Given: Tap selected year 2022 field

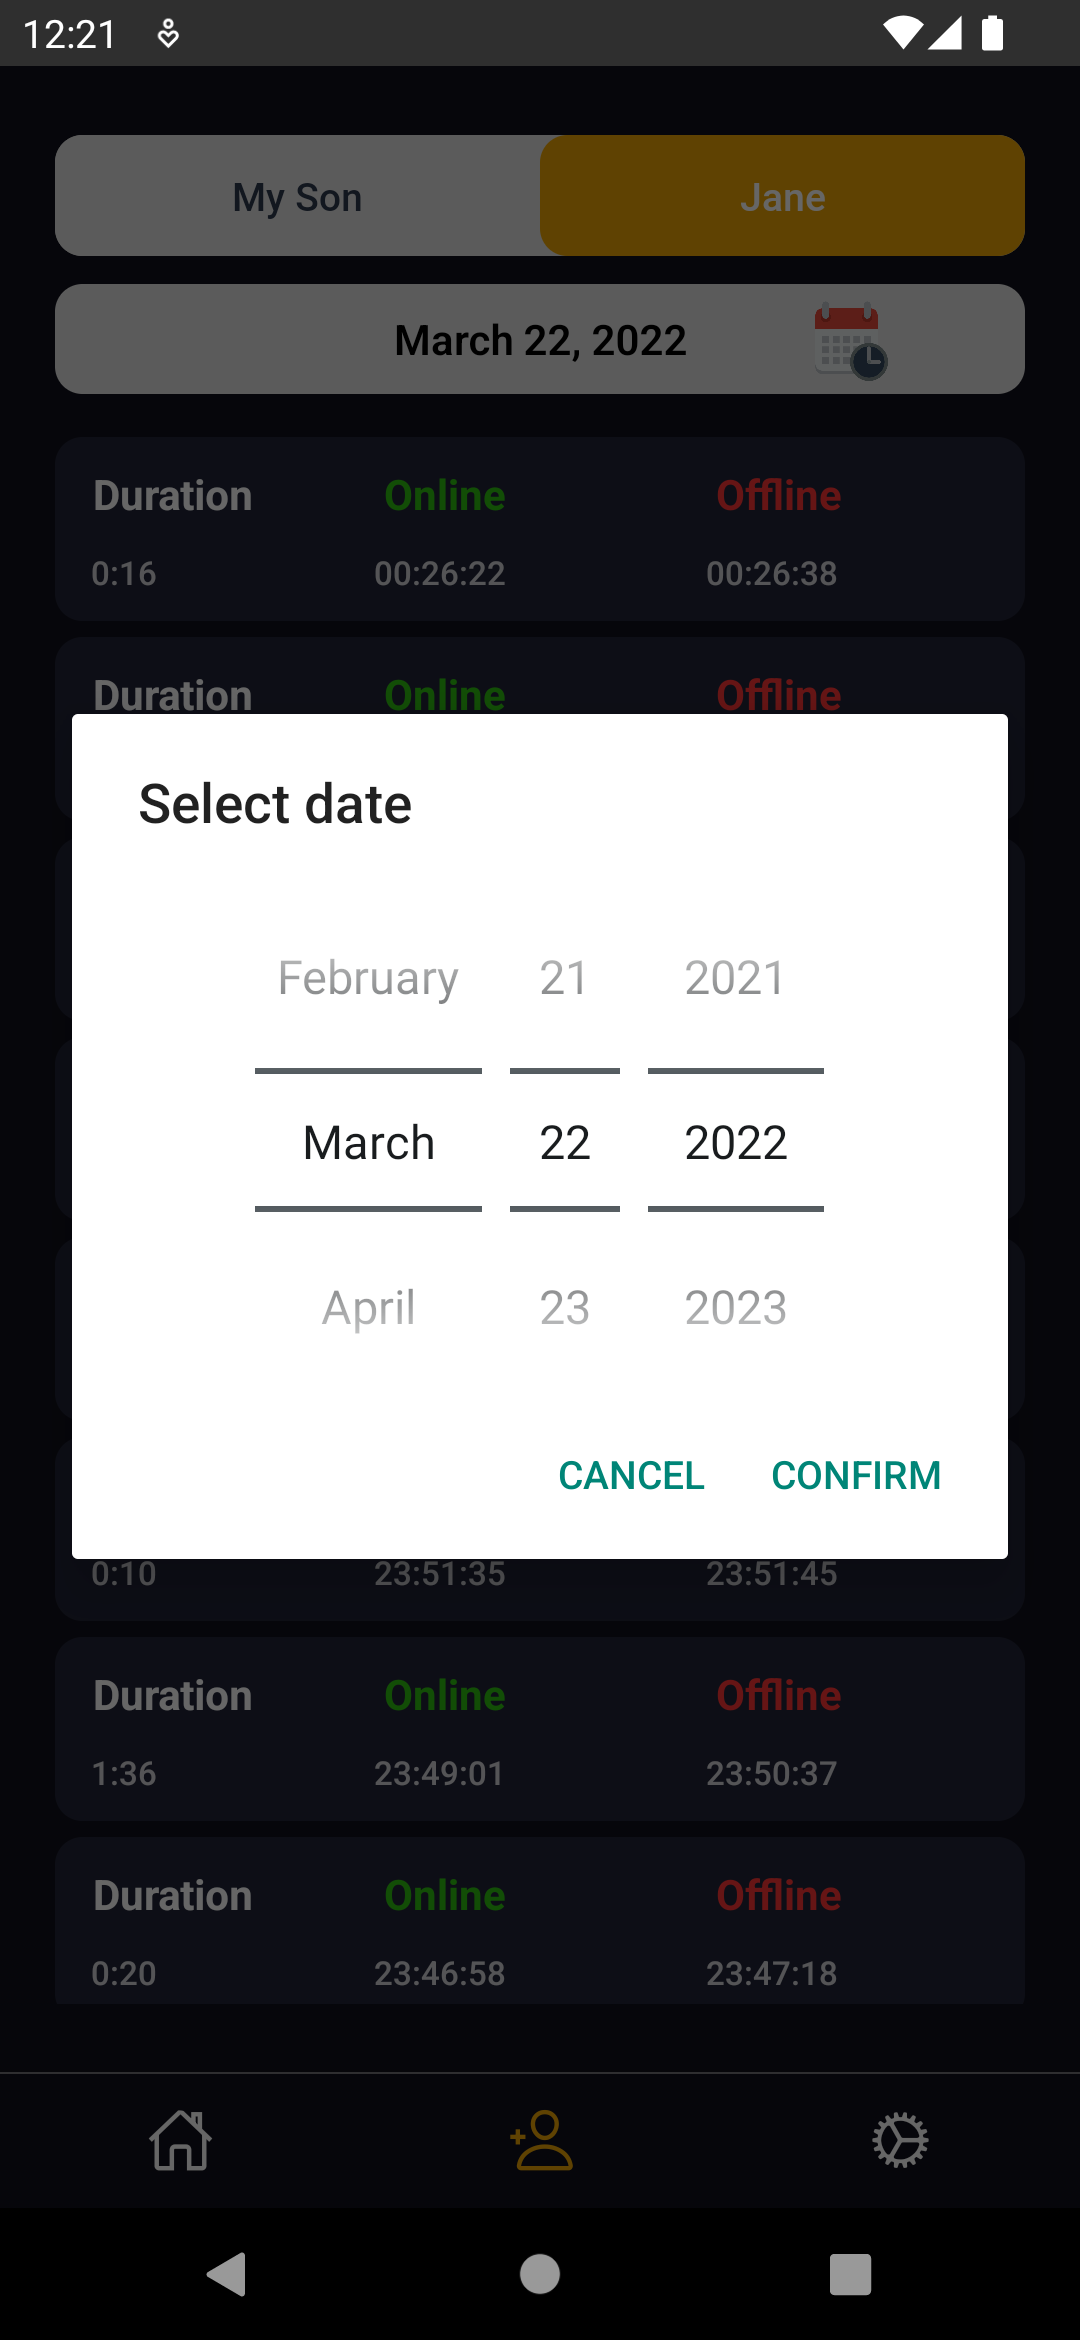Looking at the screenshot, I should click(735, 1142).
